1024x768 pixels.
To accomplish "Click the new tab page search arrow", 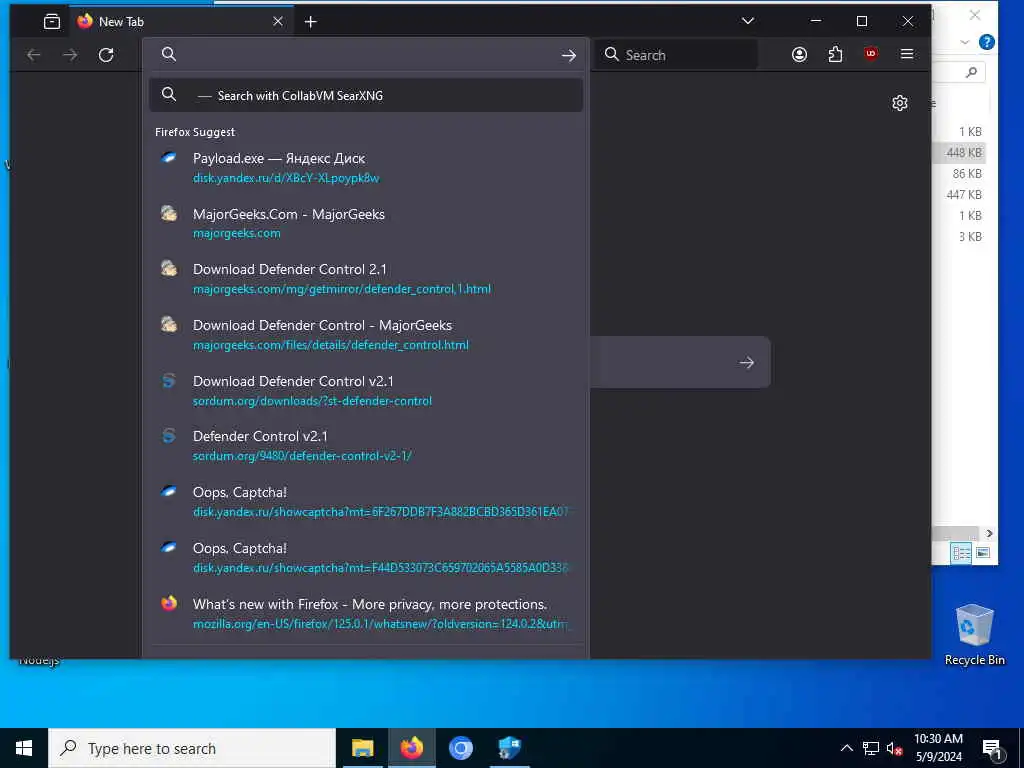I will pos(746,362).
